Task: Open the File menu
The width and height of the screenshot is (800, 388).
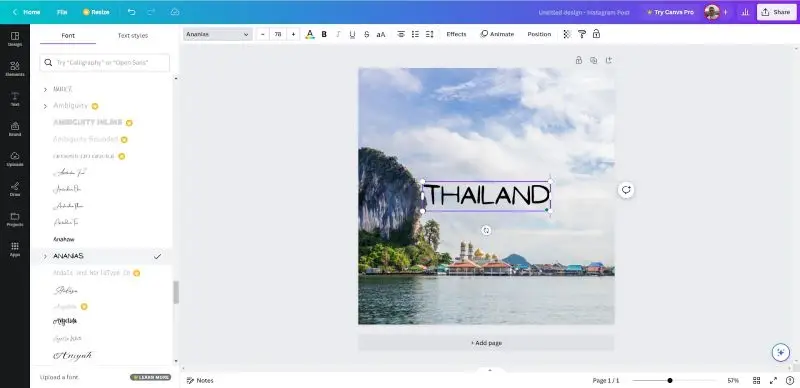Action: pyautogui.click(x=62, y=12)
